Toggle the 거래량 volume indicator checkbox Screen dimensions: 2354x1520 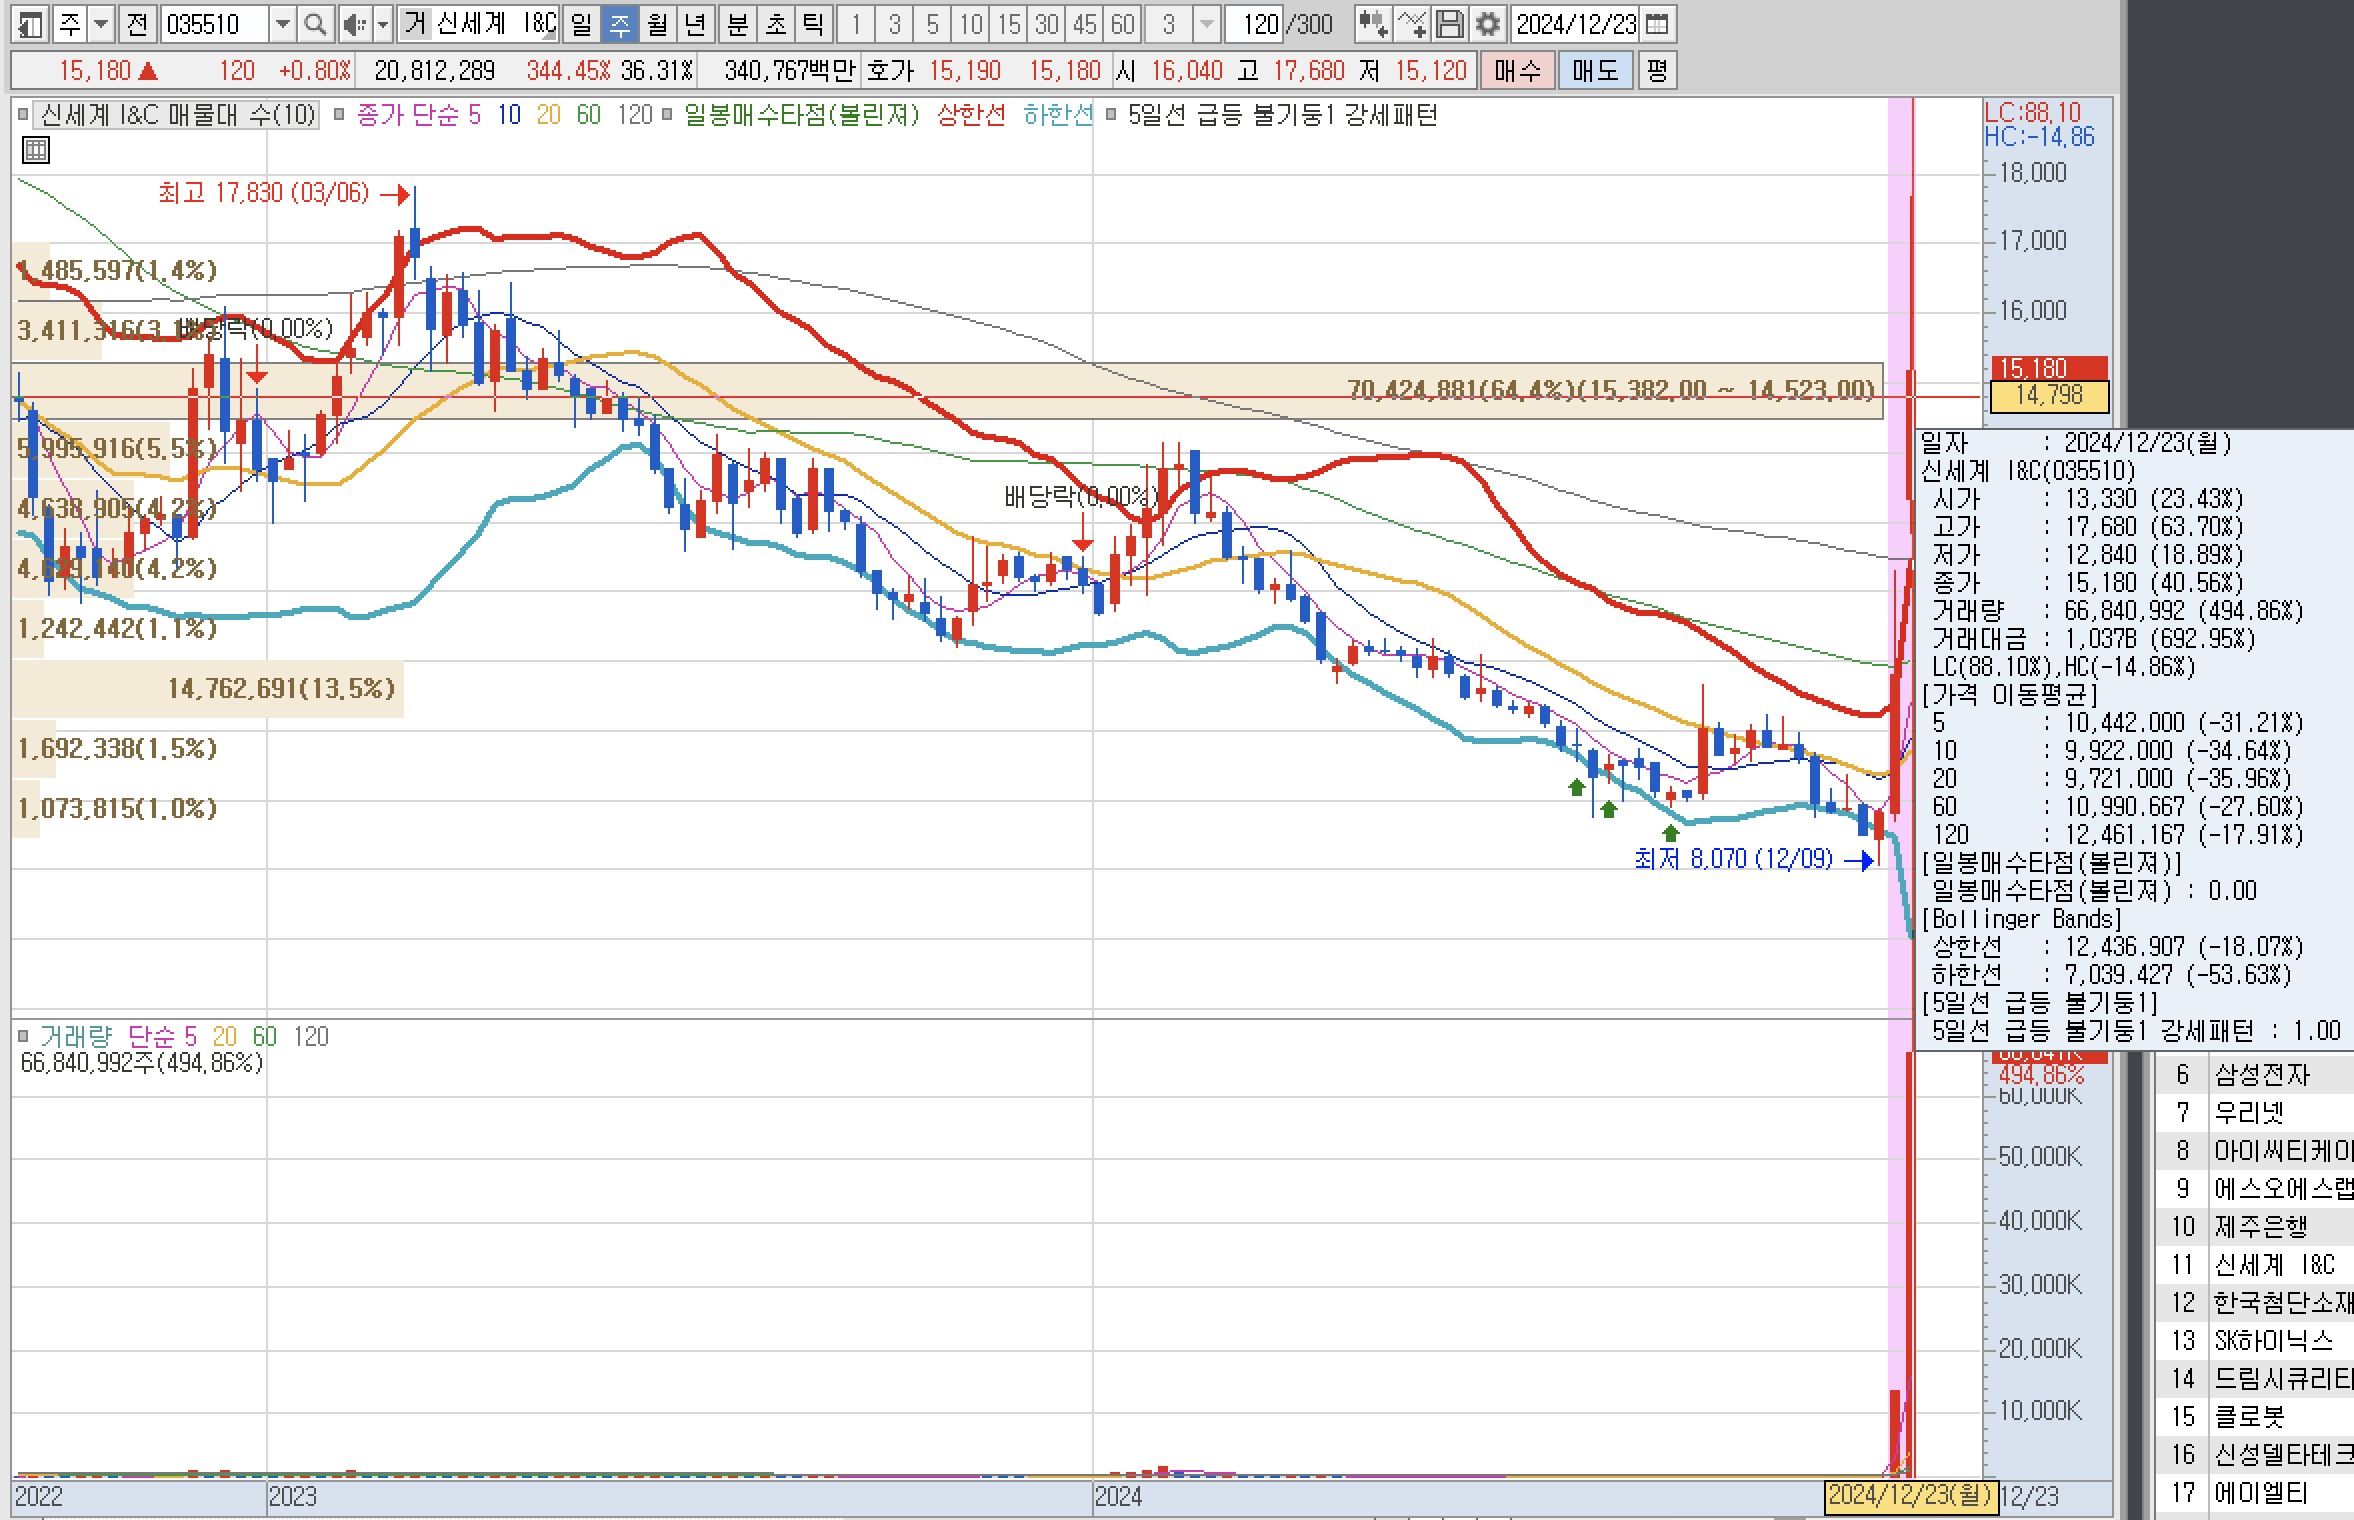tap(23, 1037)
